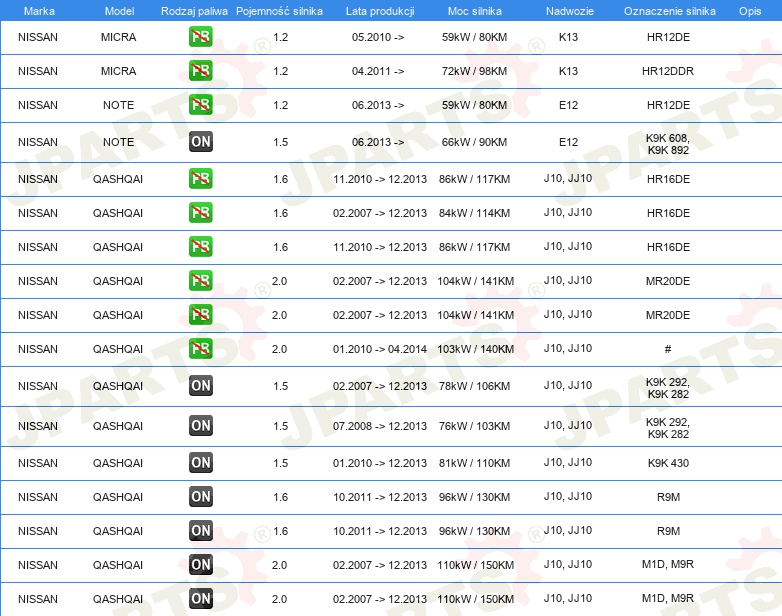Select 2.0 capacity in the 103kW / 140KM row

tap(279, 349)
